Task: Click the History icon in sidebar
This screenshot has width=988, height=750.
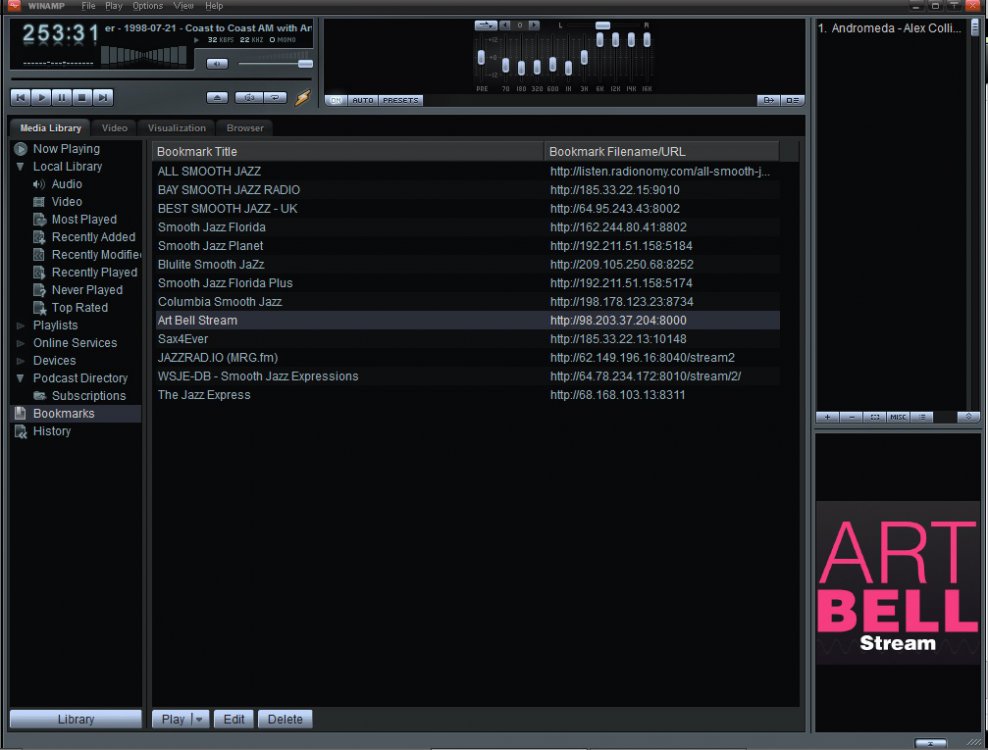Action: [x=20, y=431]
